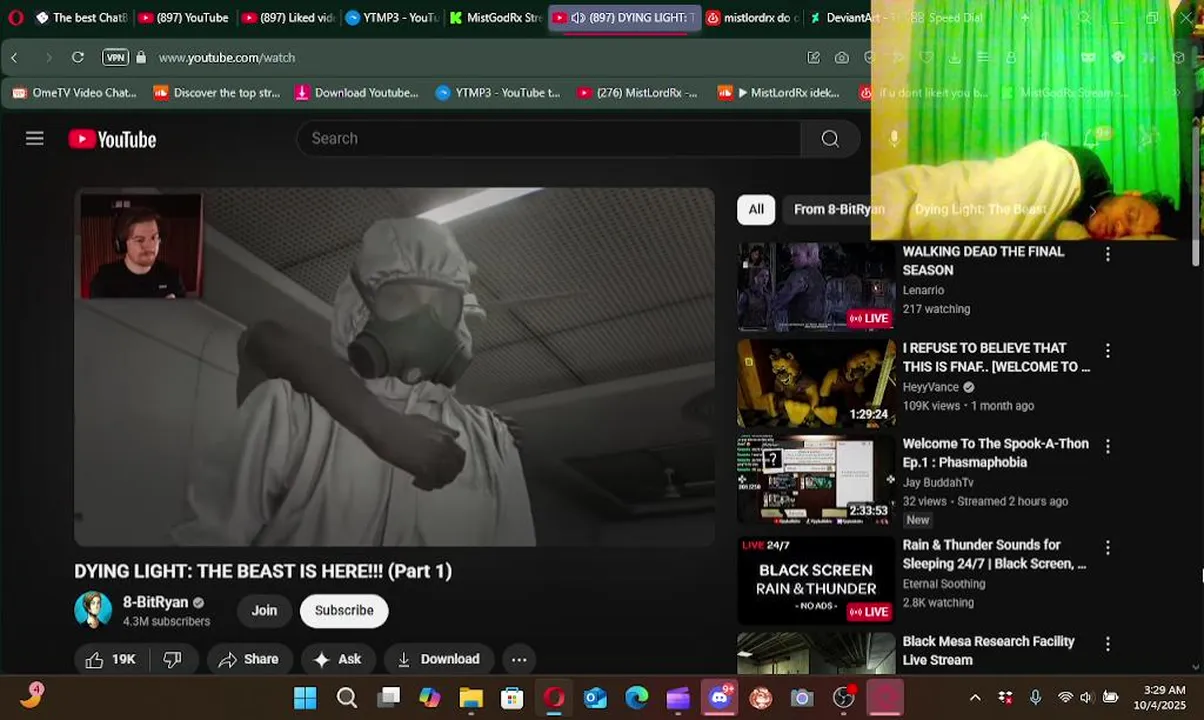Screen dimensions: 1204x720
Task: Switch to (897) YouTube tab
Action: tap(182, 17)
